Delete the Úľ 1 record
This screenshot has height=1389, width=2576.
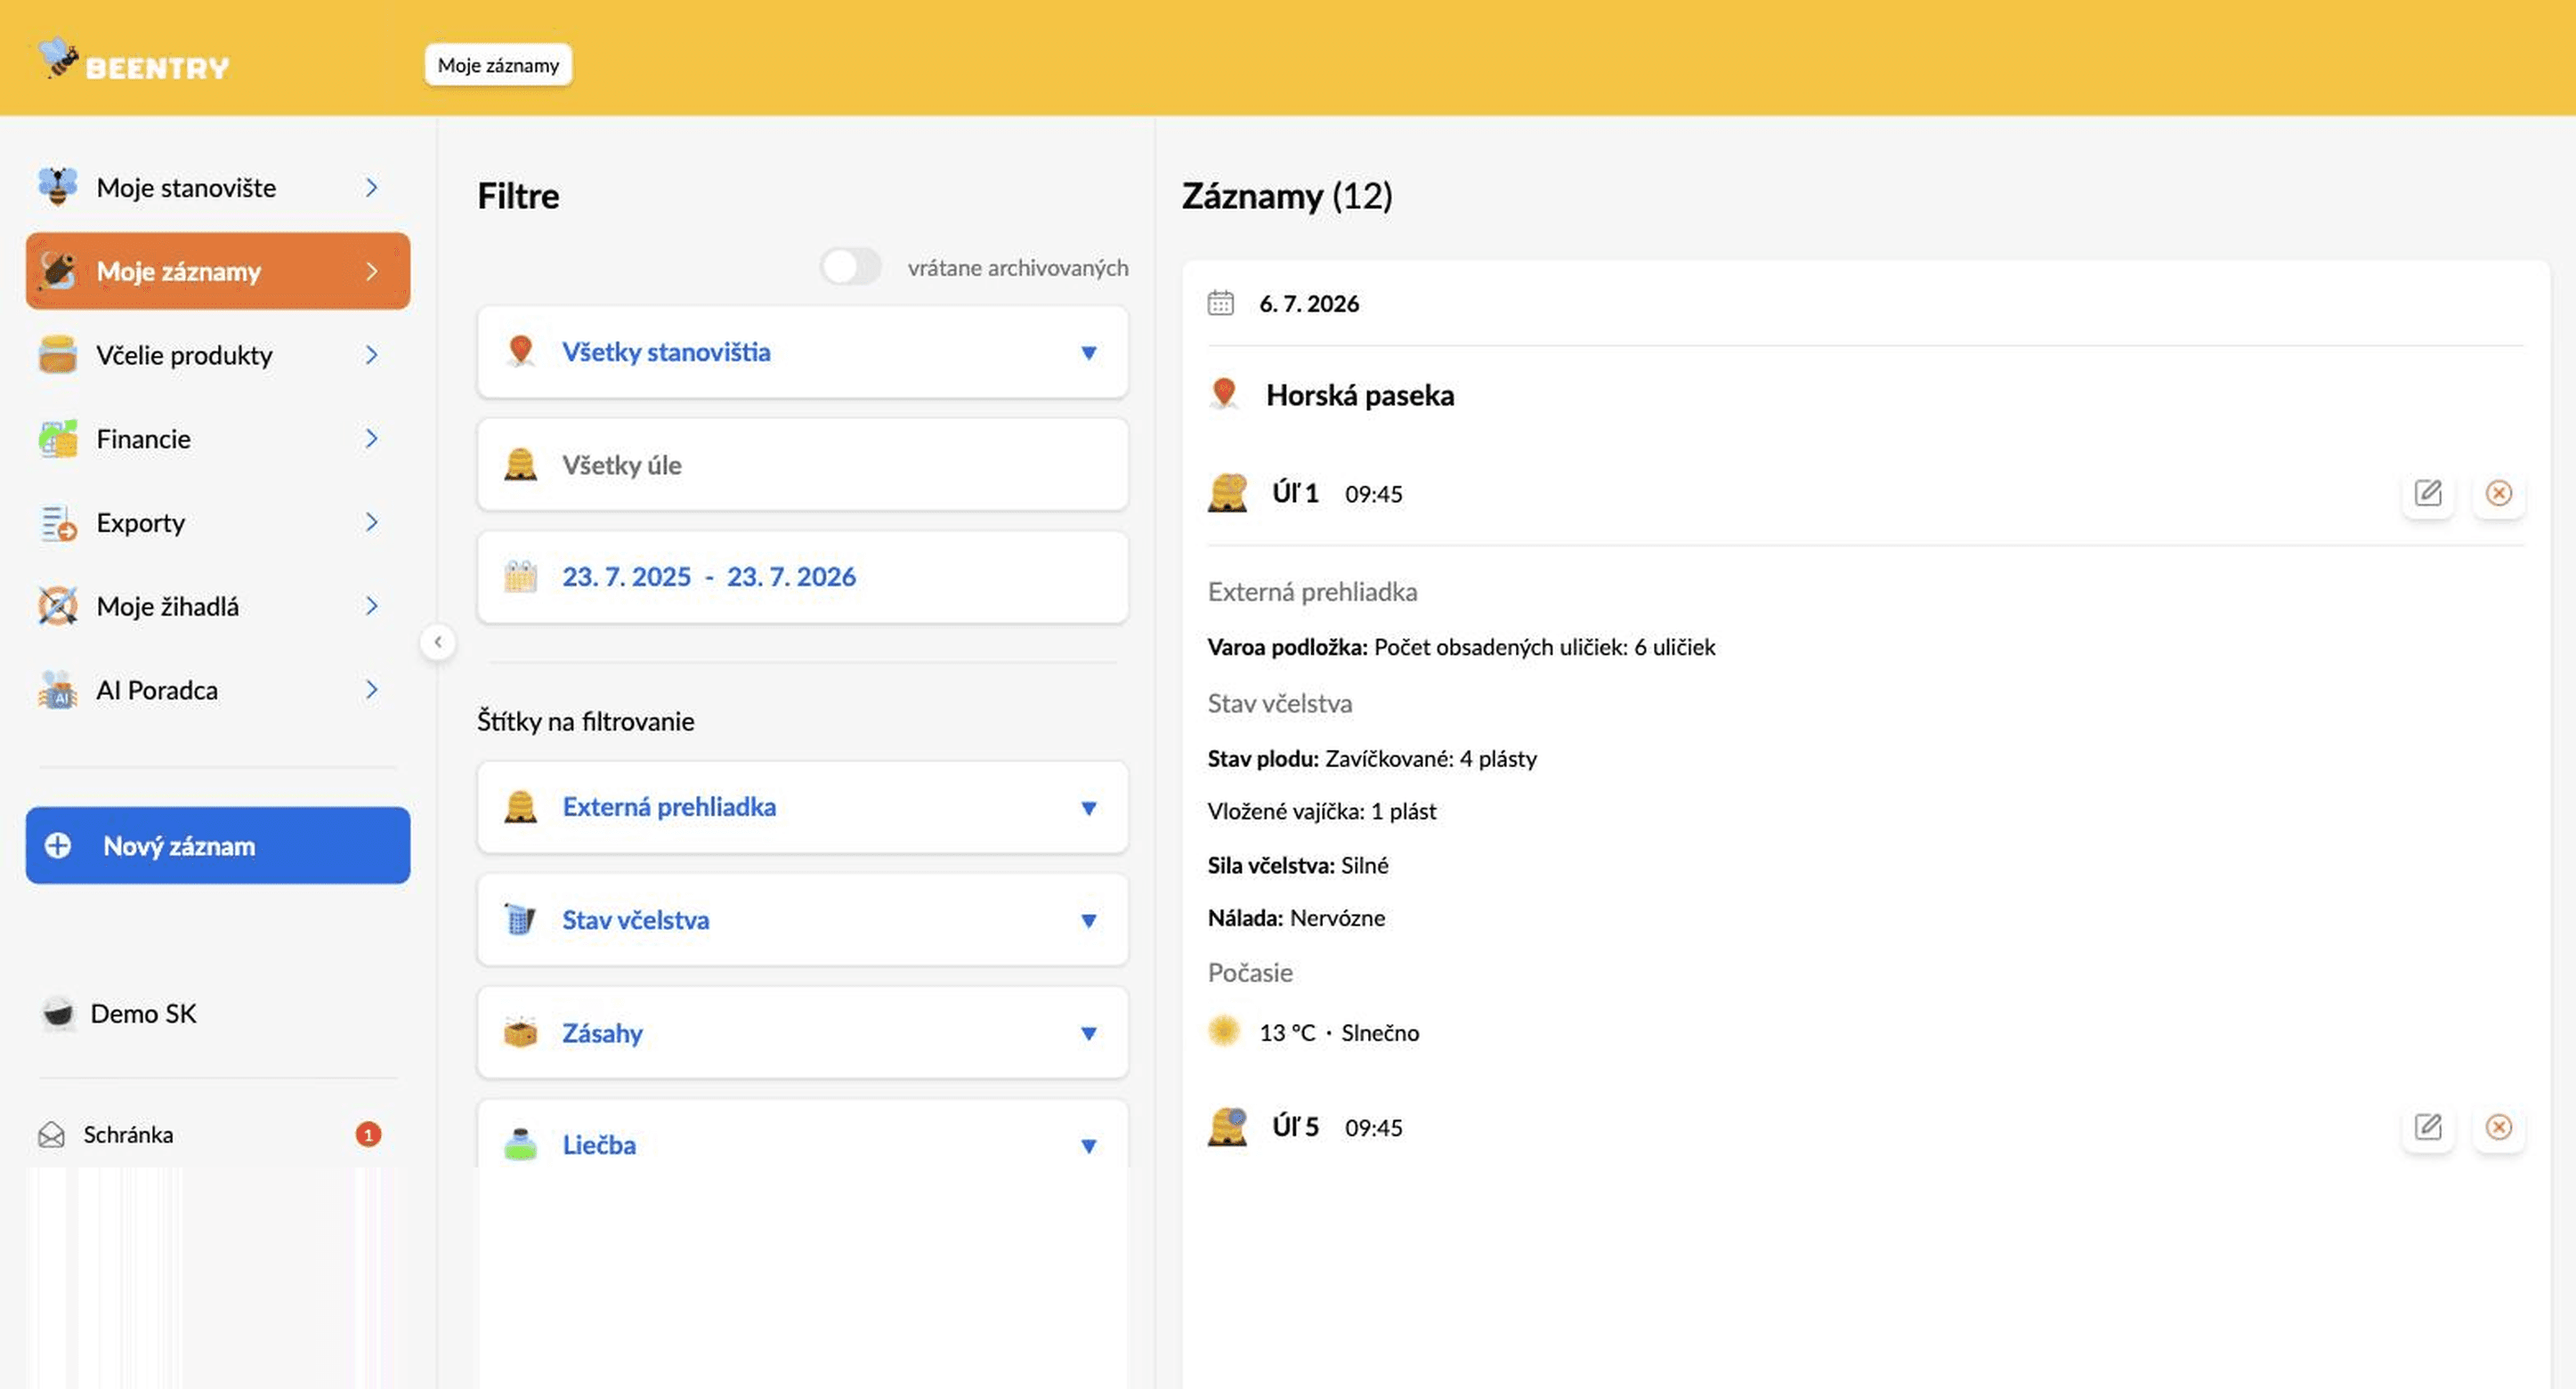pos(2498,493)
